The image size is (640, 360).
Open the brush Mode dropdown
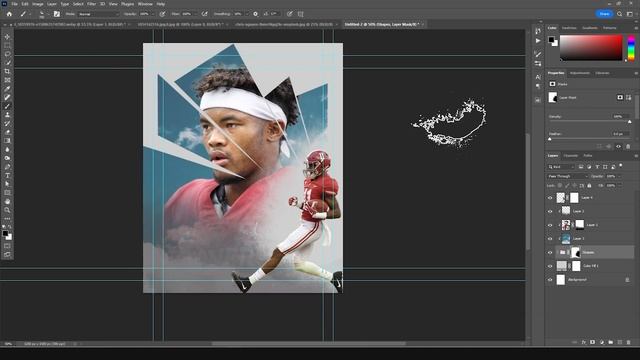pyautogui.click(x=98, y=14)
